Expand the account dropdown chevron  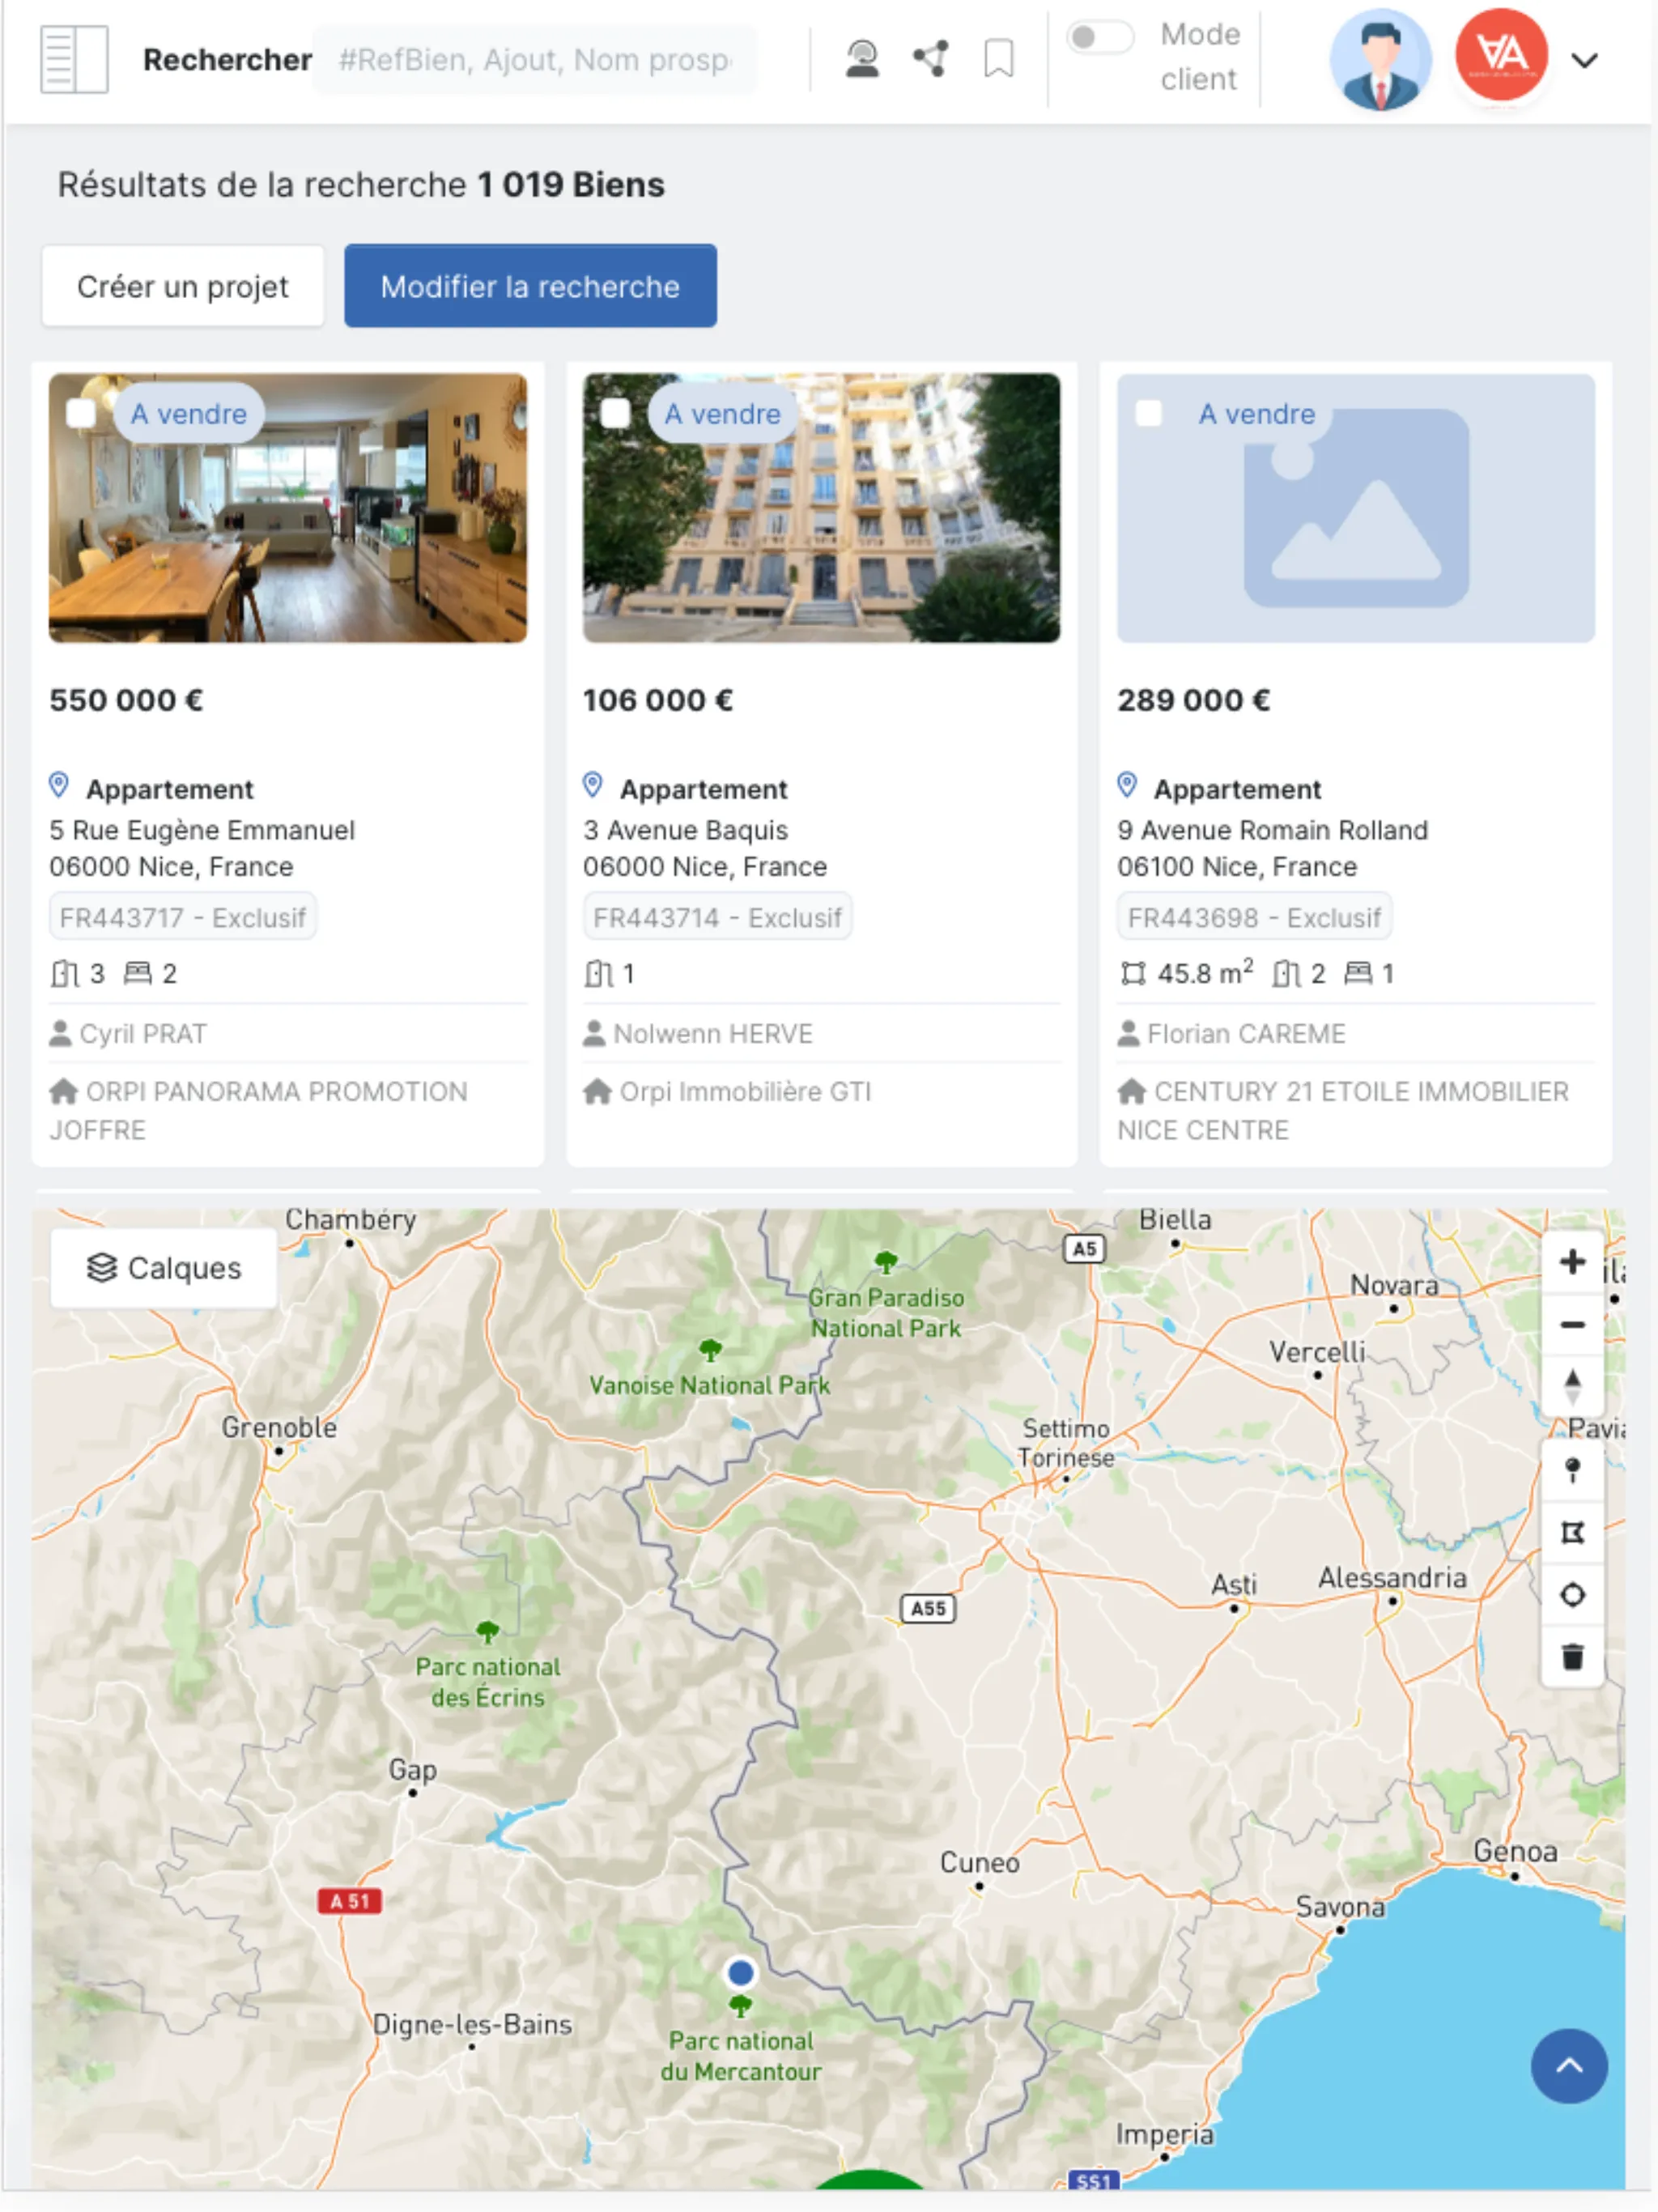[x=1584, y=60]
